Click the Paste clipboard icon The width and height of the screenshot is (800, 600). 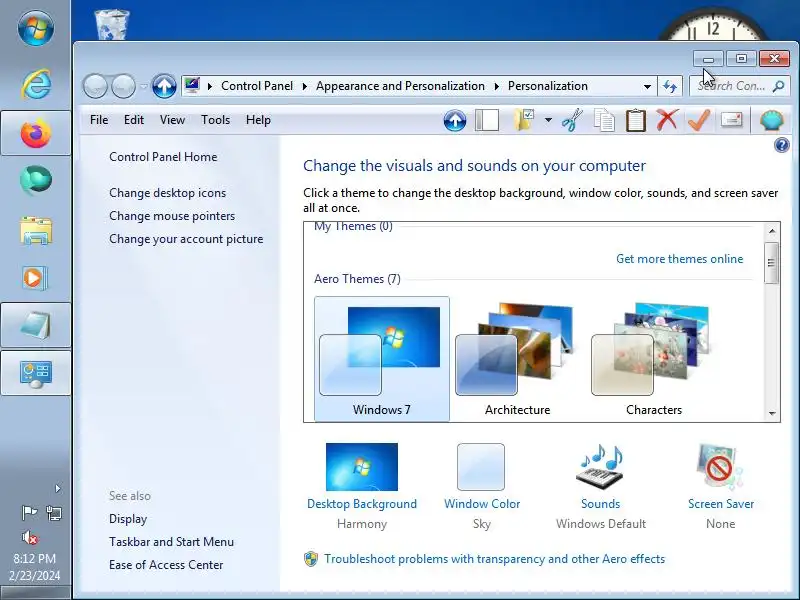click(x=636, y=121)
